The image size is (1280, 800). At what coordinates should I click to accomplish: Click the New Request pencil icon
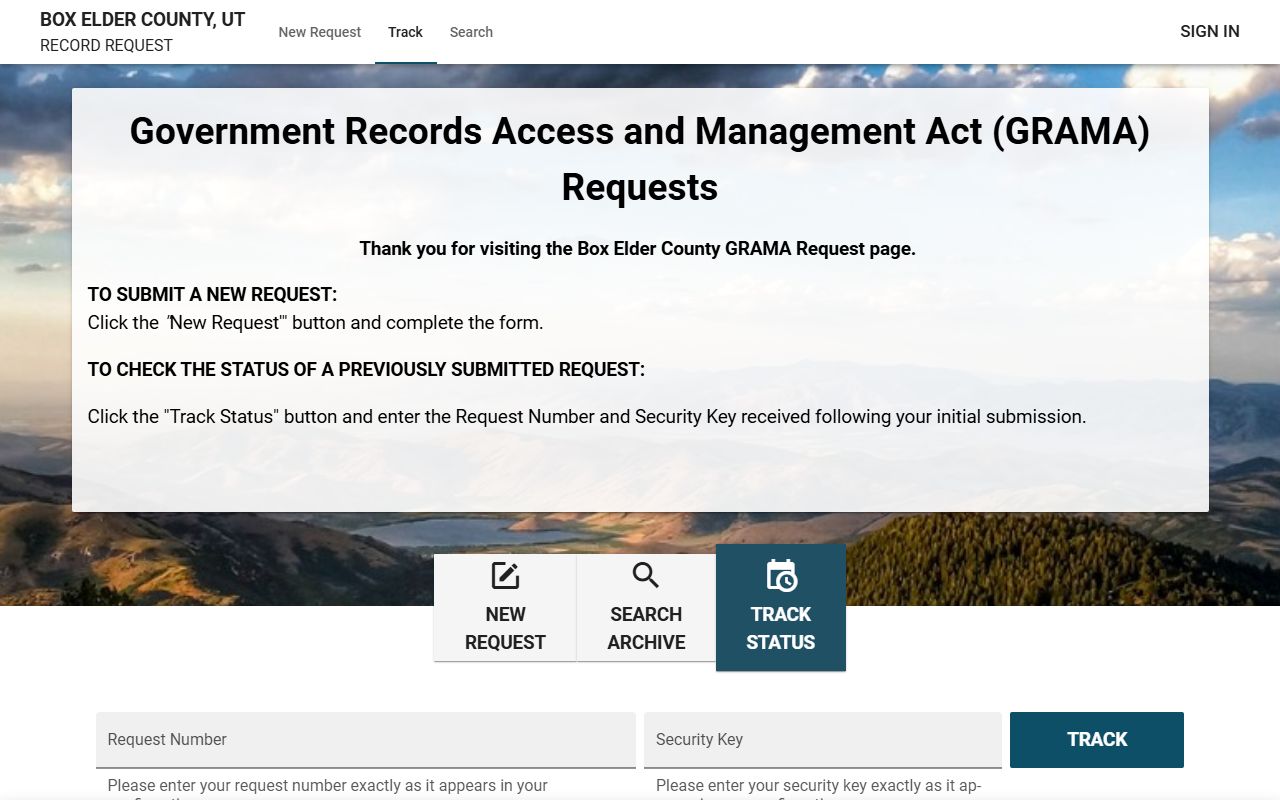click(505, 576)
